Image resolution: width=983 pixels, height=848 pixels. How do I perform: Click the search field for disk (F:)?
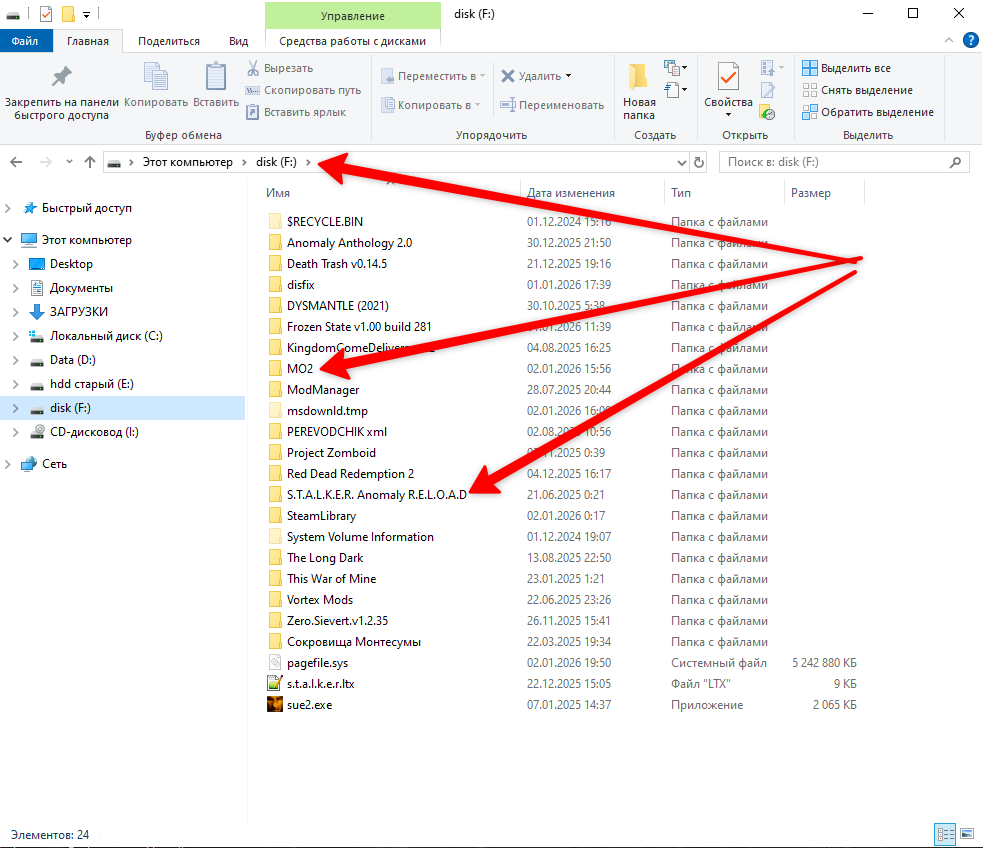(844, 162)
